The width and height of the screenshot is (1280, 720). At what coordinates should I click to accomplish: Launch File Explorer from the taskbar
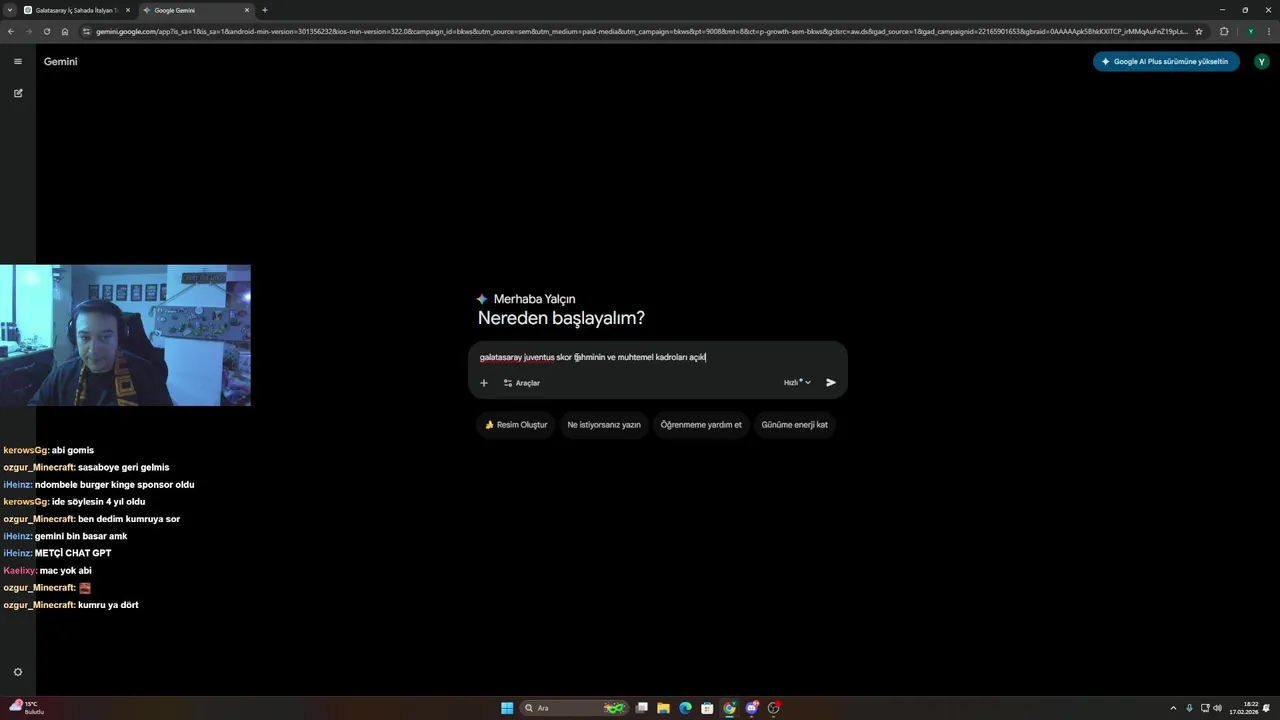(x=663, y=708)
